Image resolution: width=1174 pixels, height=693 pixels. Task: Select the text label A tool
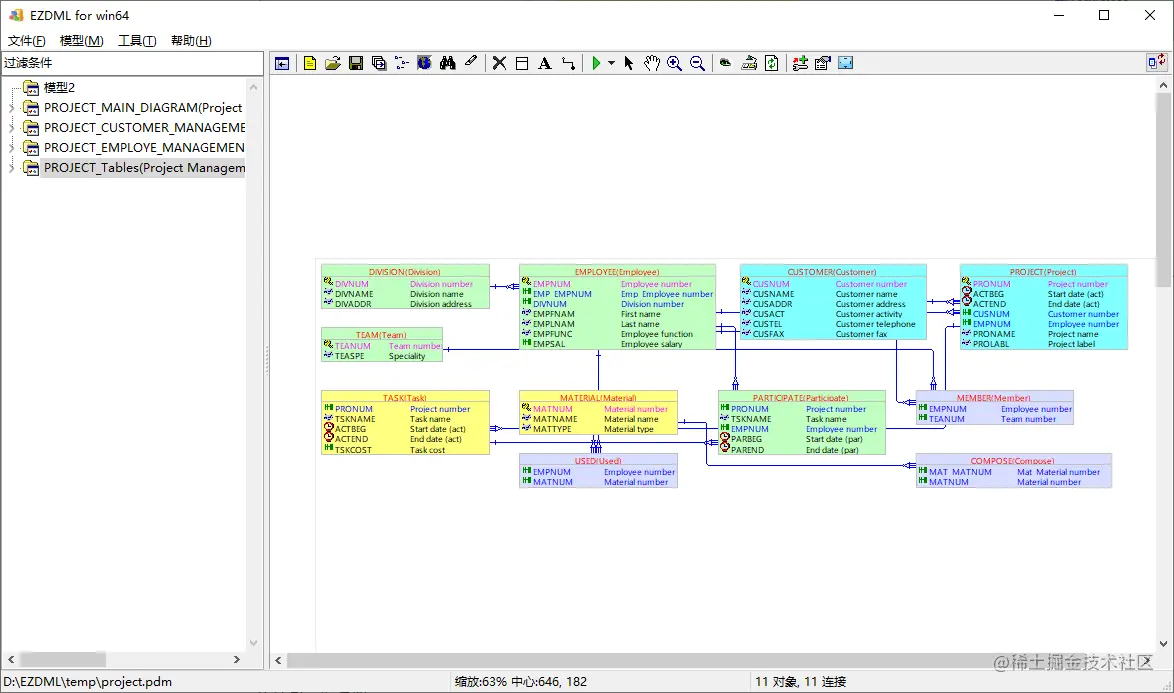[x=545, y=64]
